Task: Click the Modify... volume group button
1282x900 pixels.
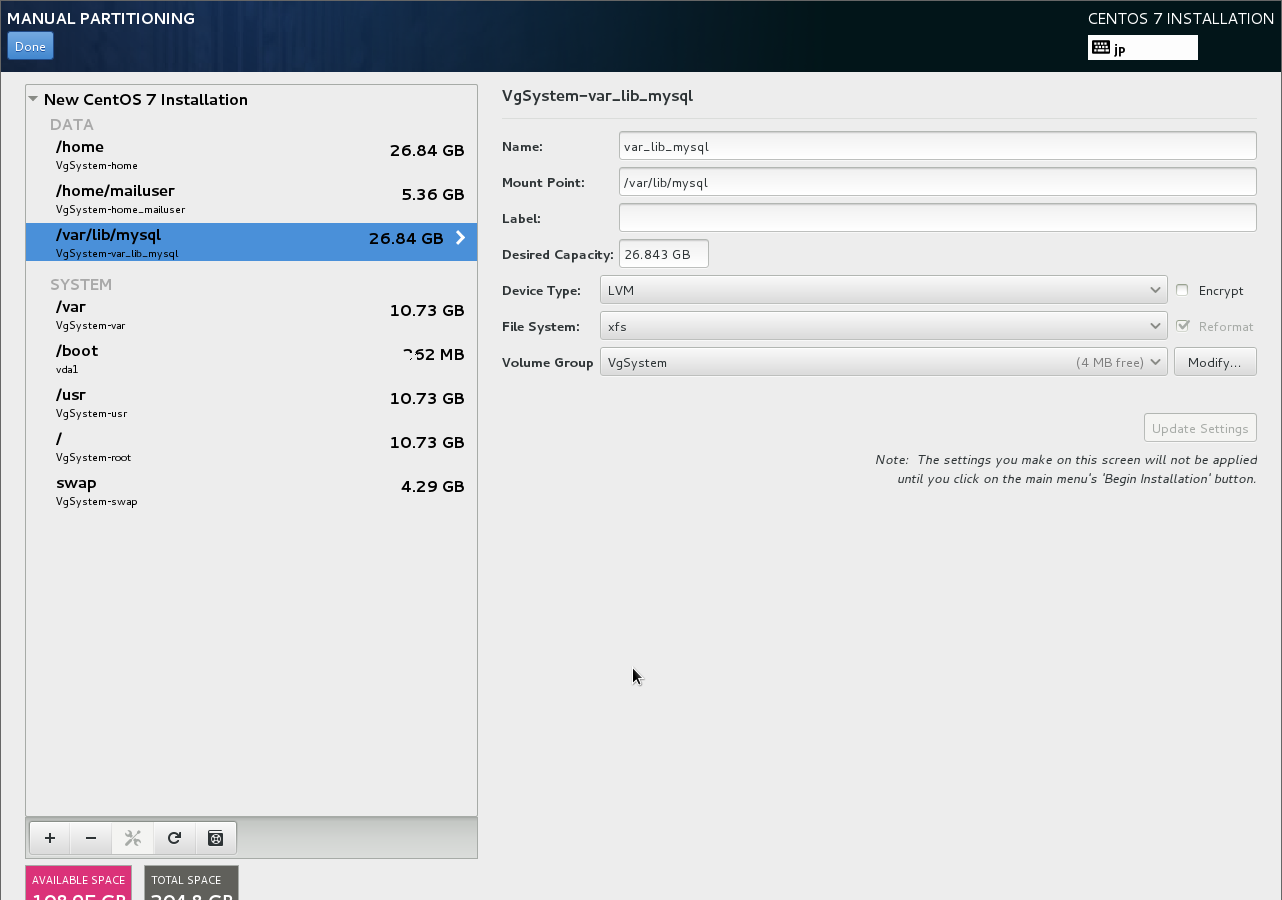Action: (1215, 362)
